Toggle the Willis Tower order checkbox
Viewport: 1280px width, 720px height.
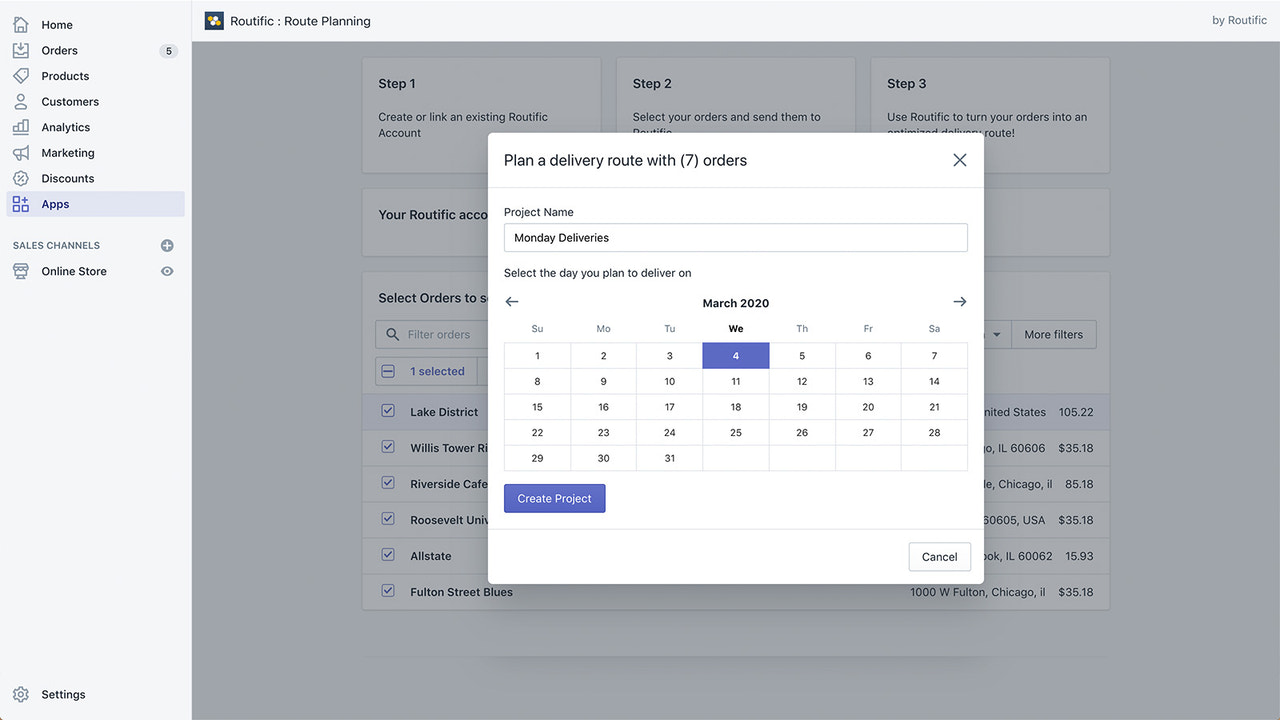pyautogui.click(x=387, y=446)
